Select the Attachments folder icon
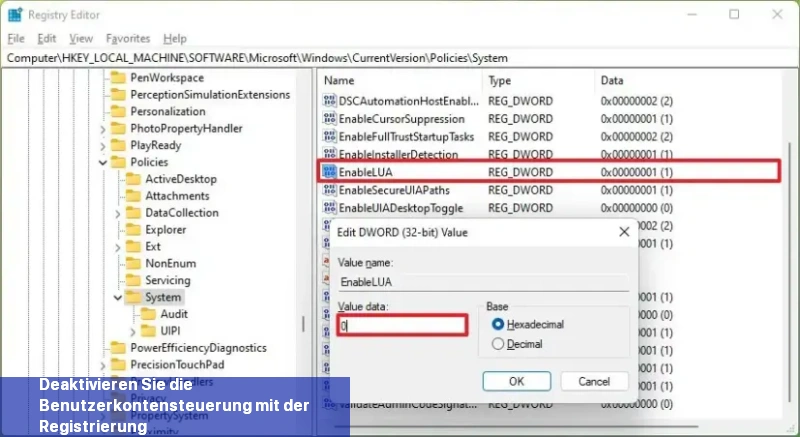Screen dimensions: 800x437 pos(133,196)
